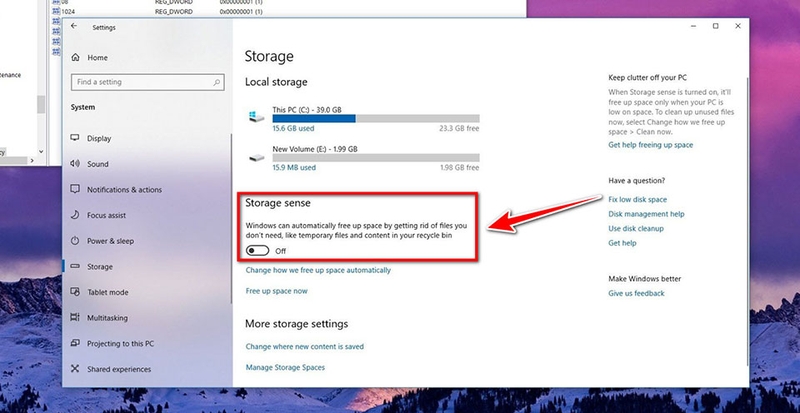800x413 pixels.
Task: Click the Home icon in Settings sidebar
Action: tap(76, 58)
